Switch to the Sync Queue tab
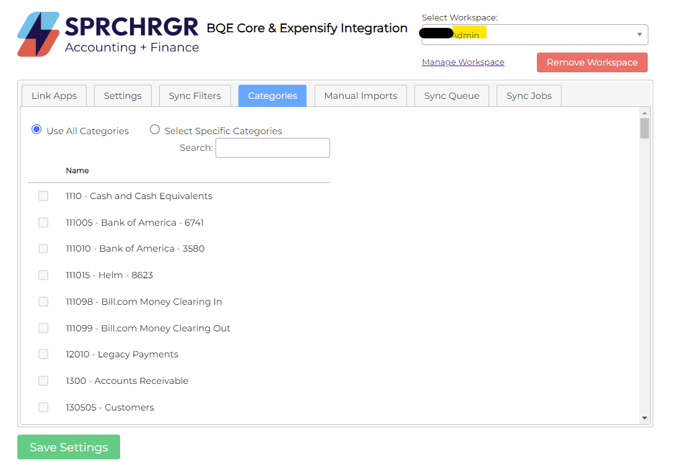Viewport: 688px width, 468px height. click(452, 96)
